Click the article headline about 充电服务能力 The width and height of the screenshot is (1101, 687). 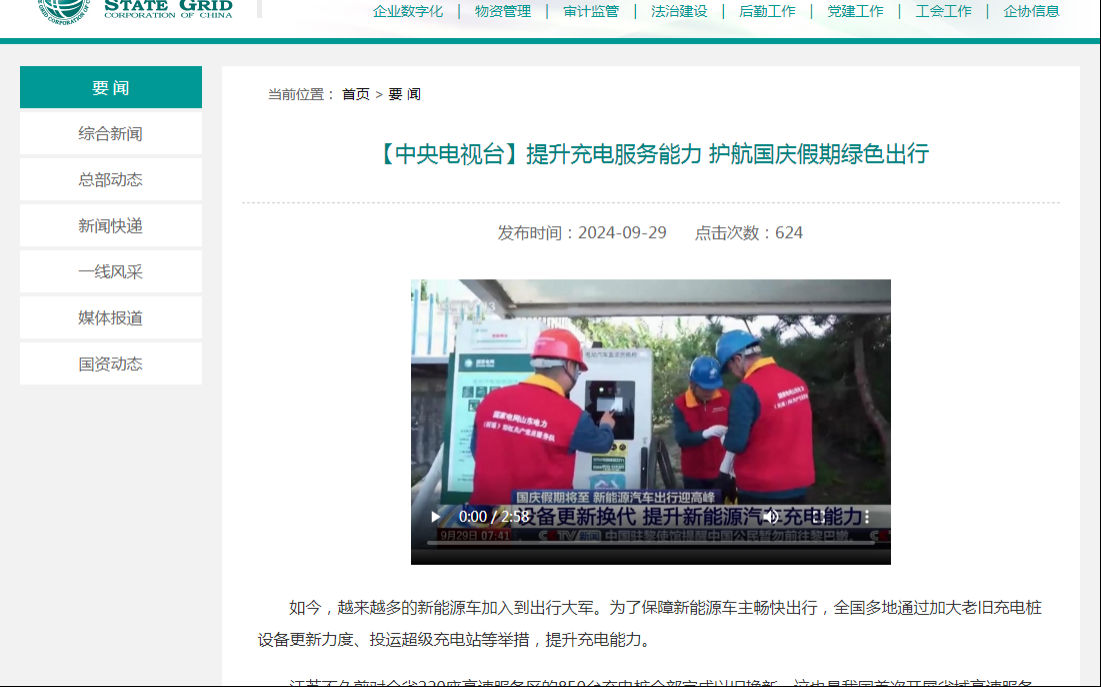tap(652, 154)
